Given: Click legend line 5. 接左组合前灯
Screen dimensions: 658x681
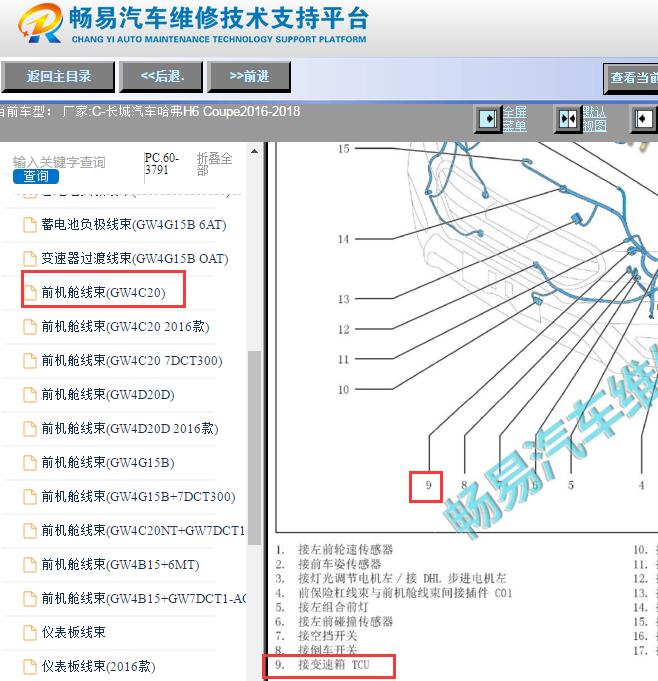Looking at the screenshot, I should [322, 607].
